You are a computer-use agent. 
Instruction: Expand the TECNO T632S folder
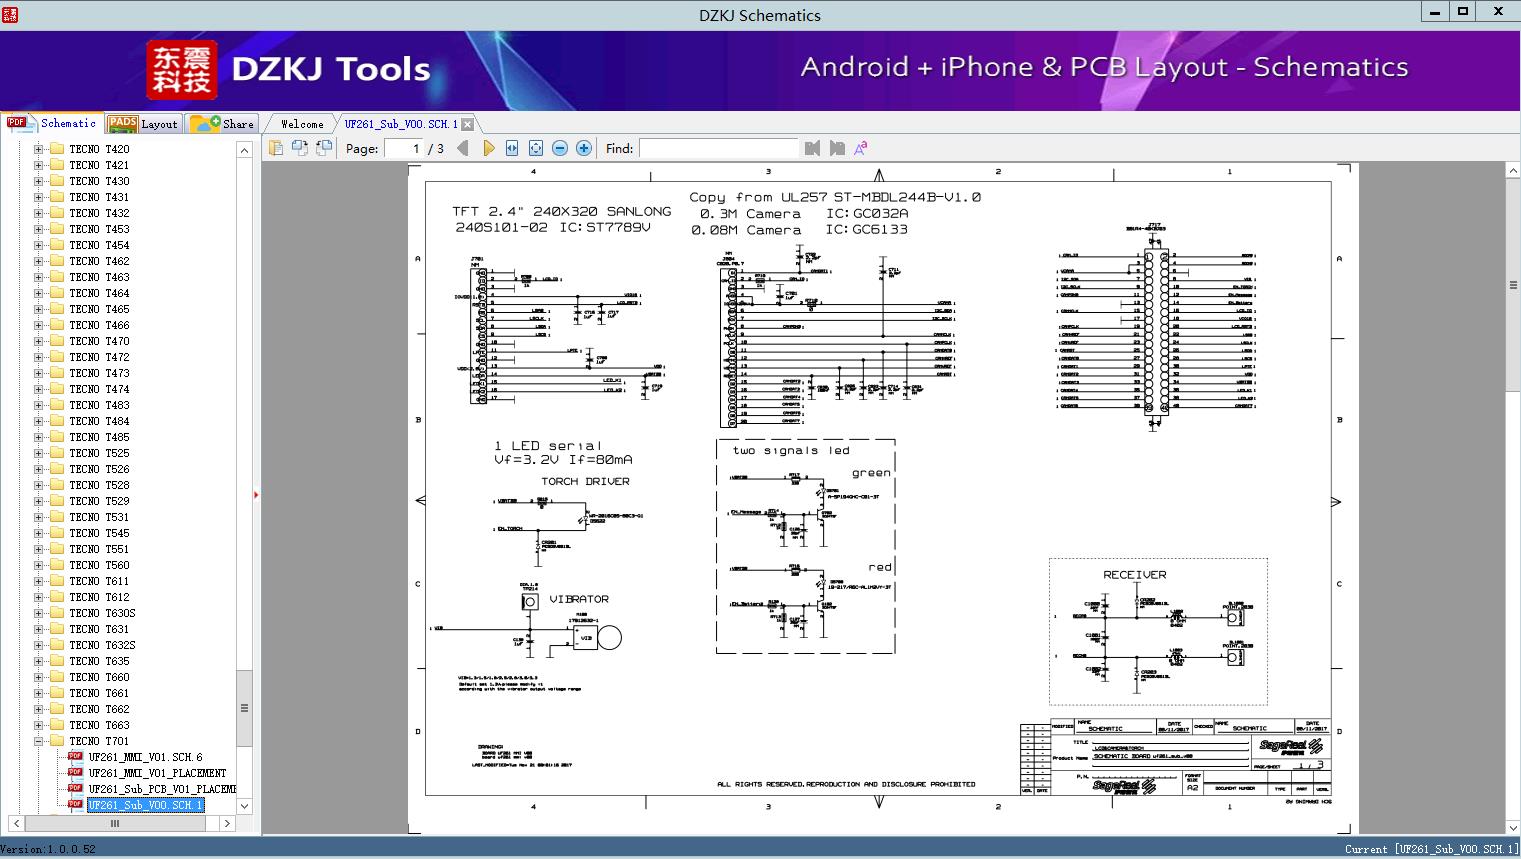38,645
